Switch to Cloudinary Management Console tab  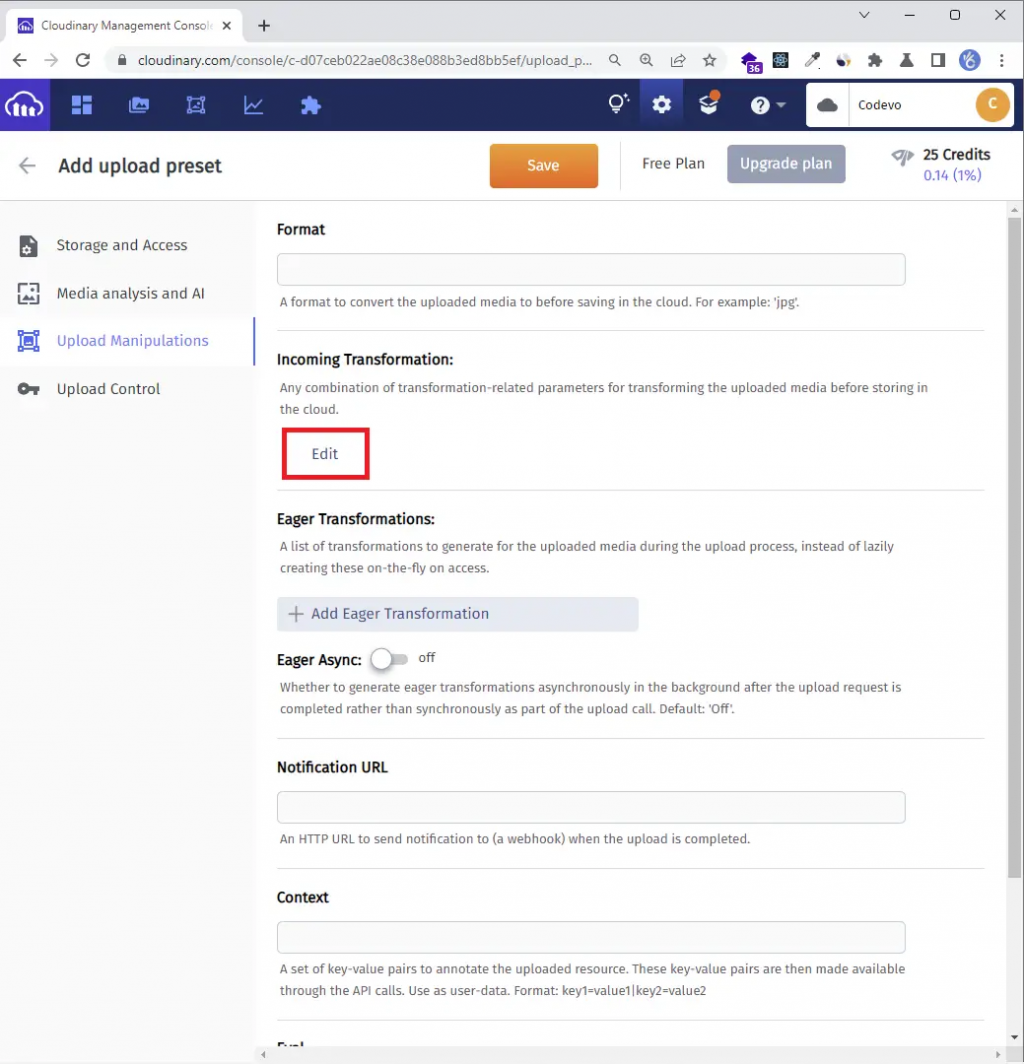click(x=124, y=26)
